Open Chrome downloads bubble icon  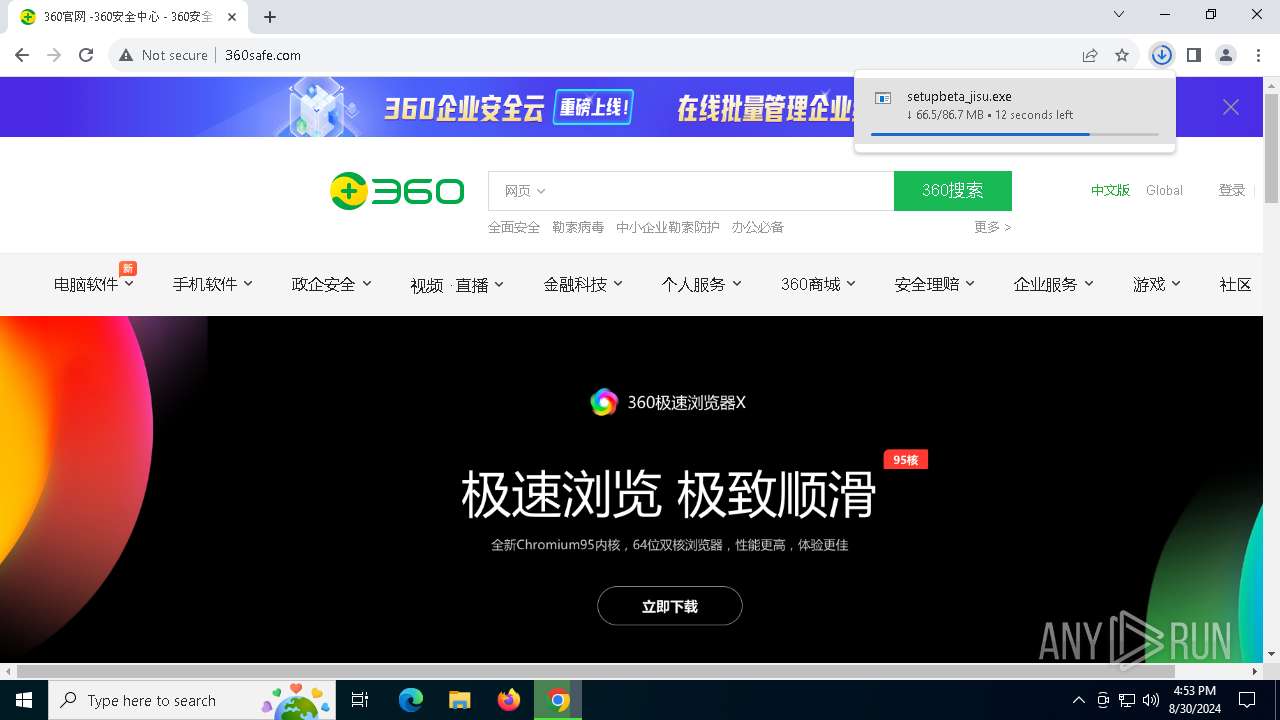click(x=1161, y=55)
